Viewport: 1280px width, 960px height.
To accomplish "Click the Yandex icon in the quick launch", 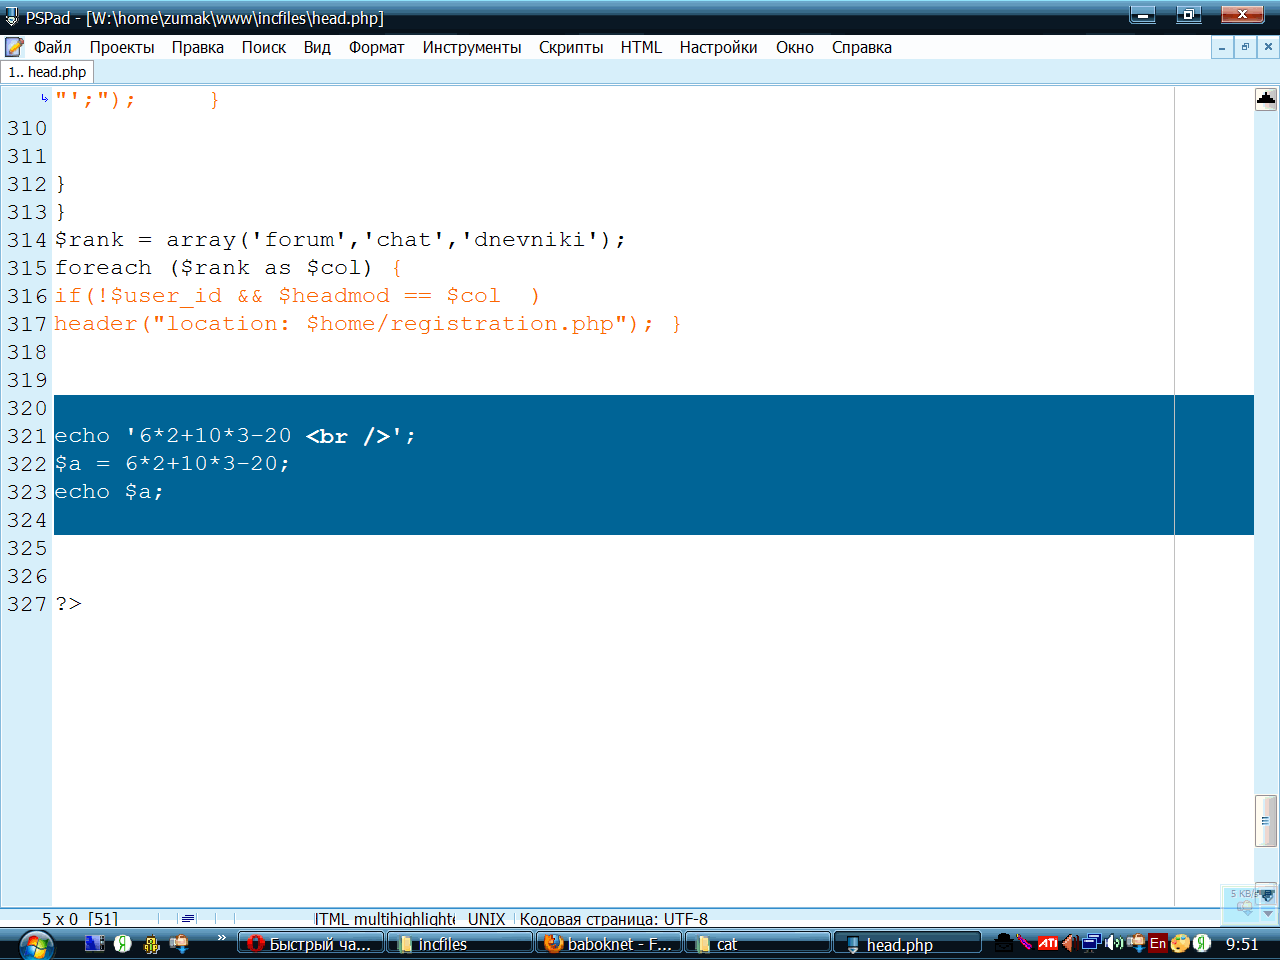I will [x=123, y=943].
